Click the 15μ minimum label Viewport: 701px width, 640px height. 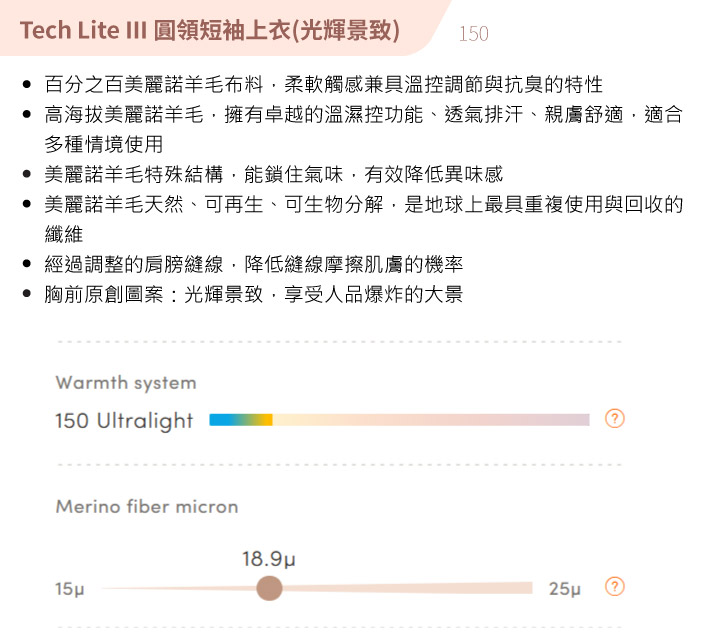coord(69,589)
